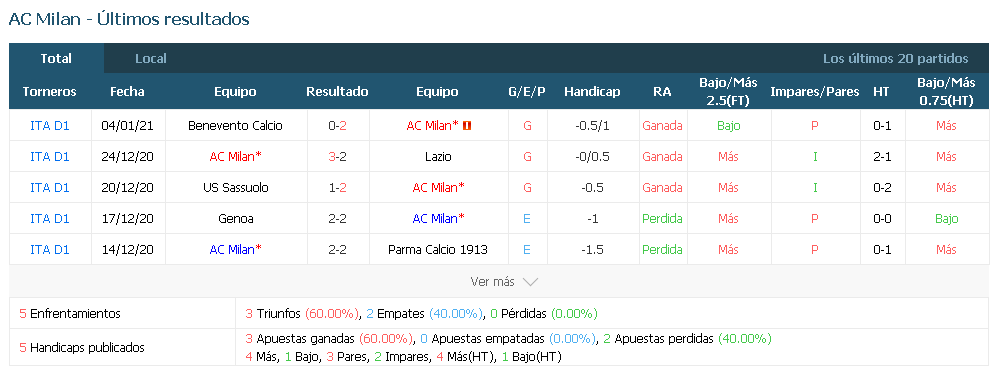Open ITA D1 link for 14/12/20 match
The image size is (1002, 372).
click(x=50, y=249)
